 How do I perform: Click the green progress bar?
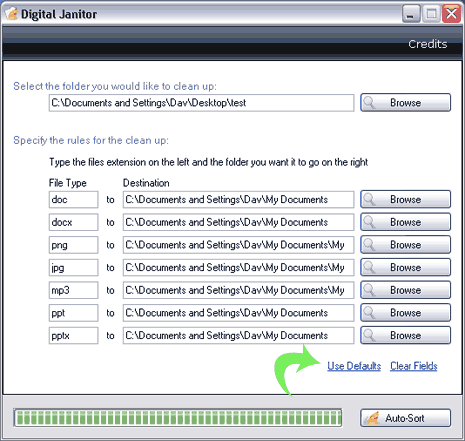pyautogui.click(x=178, y=418)
